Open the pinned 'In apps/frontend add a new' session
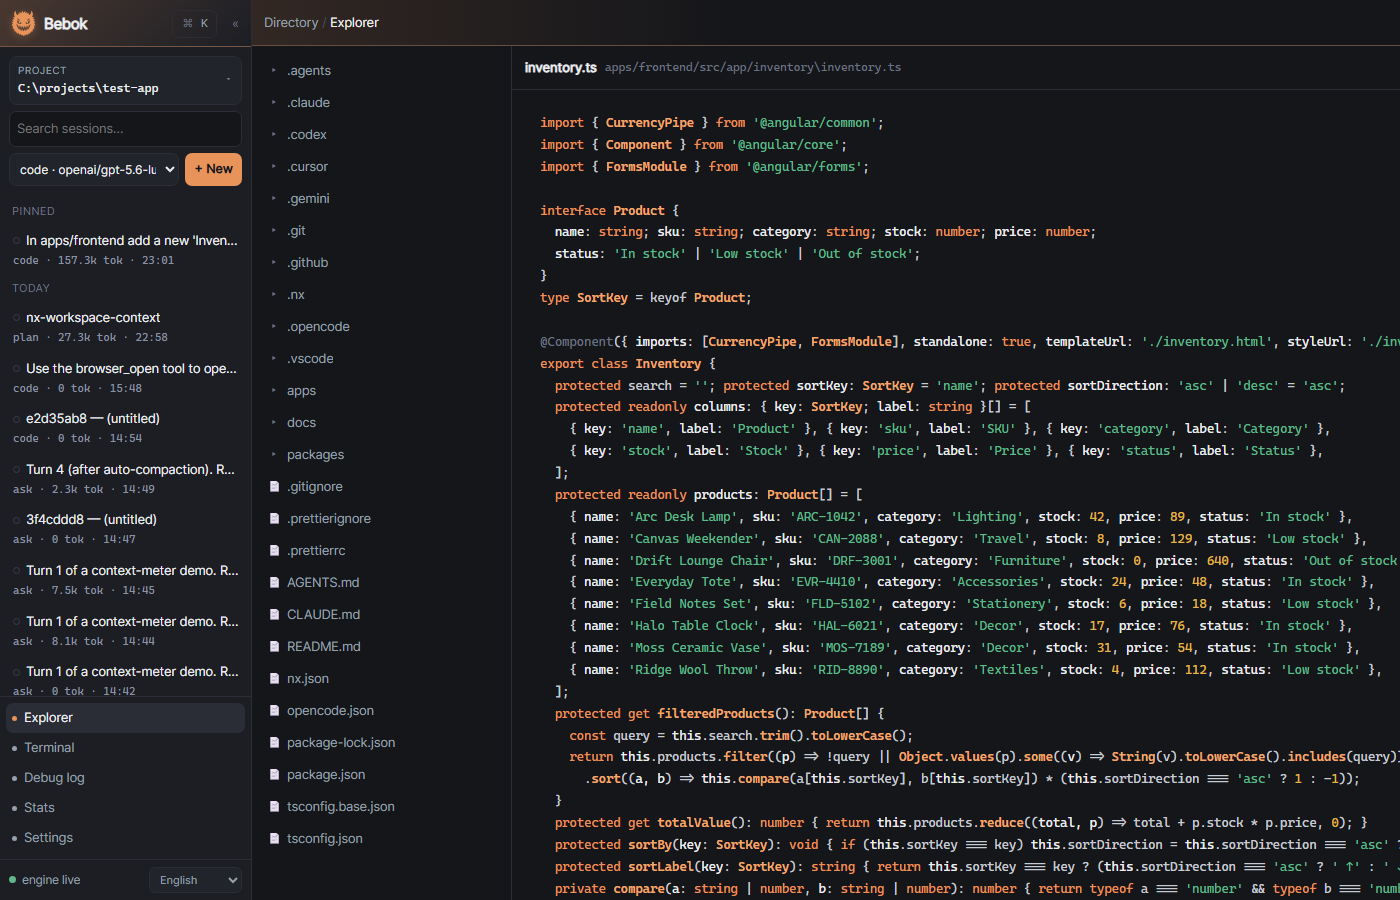 coord(125,250)
